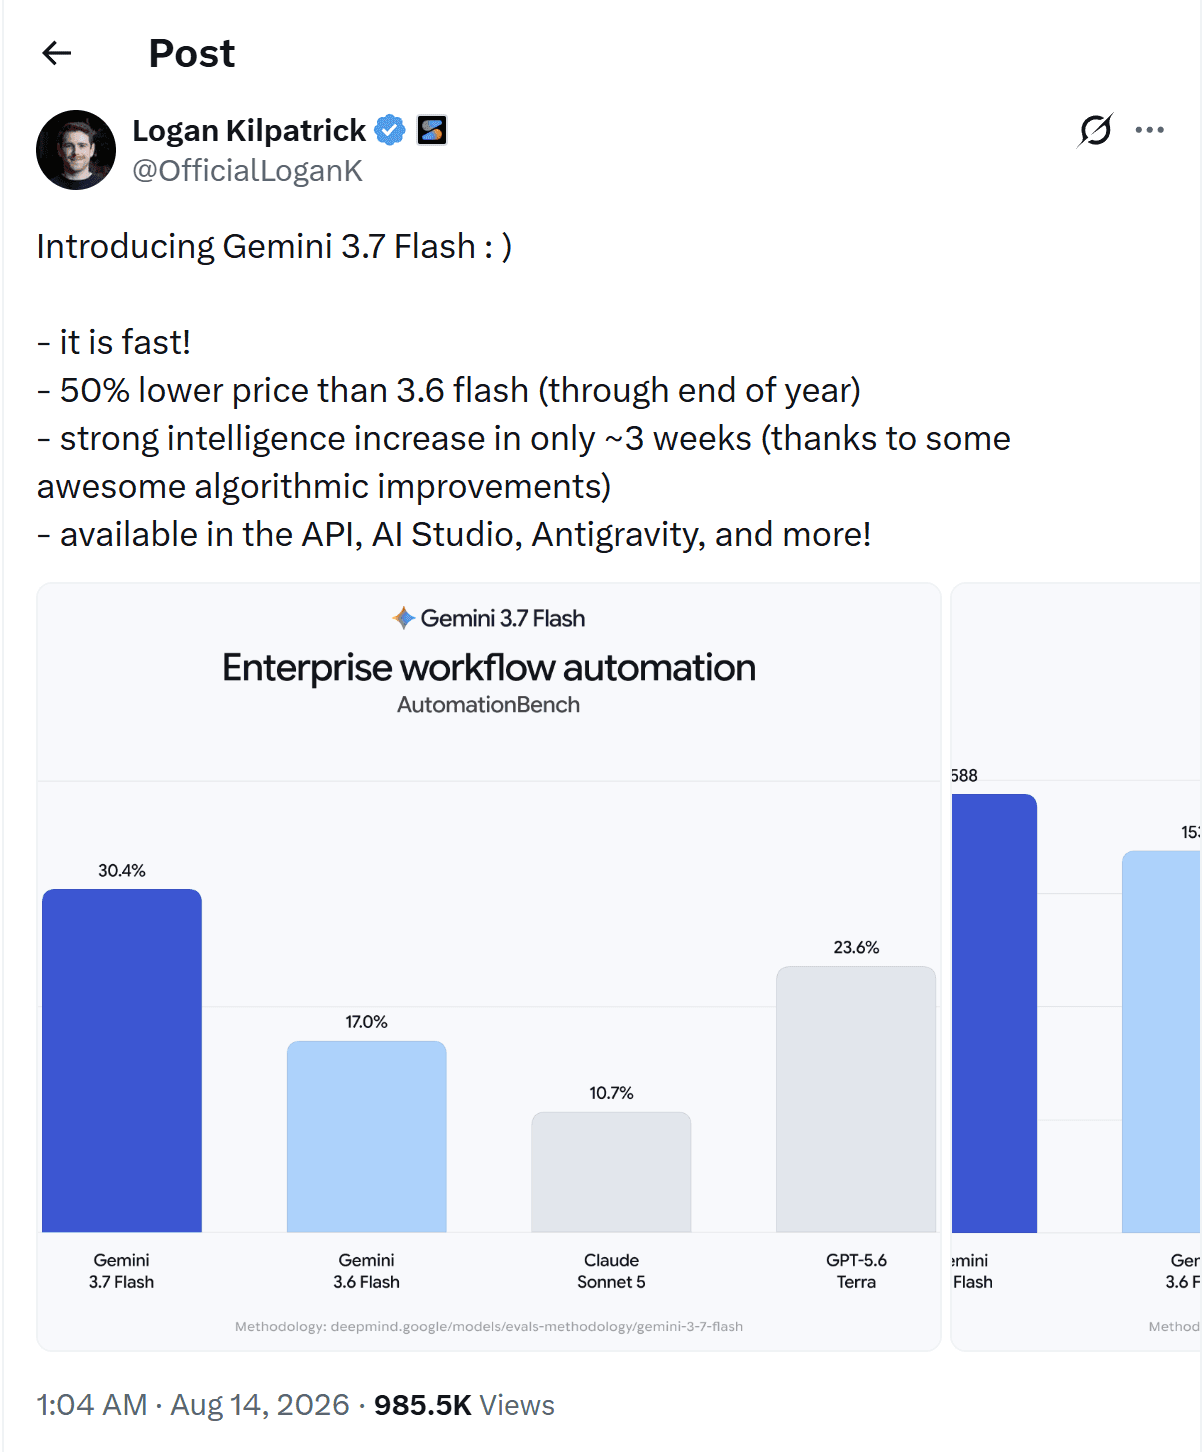Click the methodology URL under the chart
This screenshot has width=1202, height=1452.
click(489, 1326)
